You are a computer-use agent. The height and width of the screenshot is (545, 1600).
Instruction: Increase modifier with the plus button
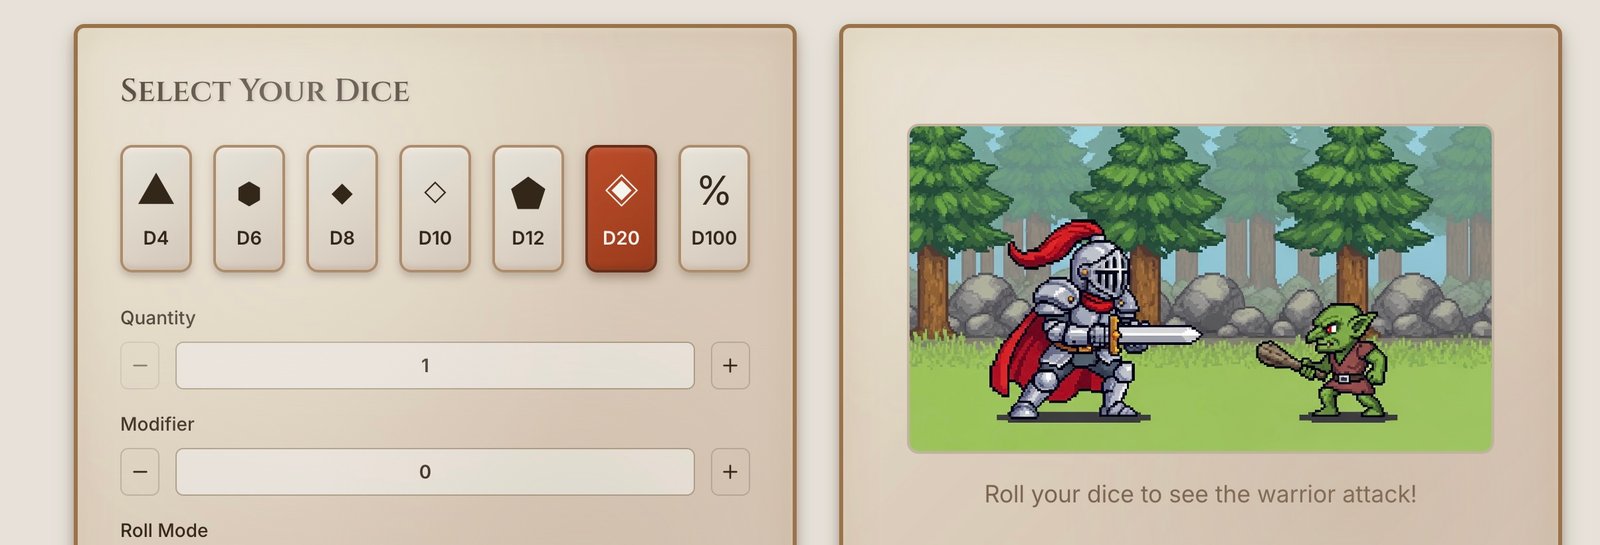(x=730, y=472)
